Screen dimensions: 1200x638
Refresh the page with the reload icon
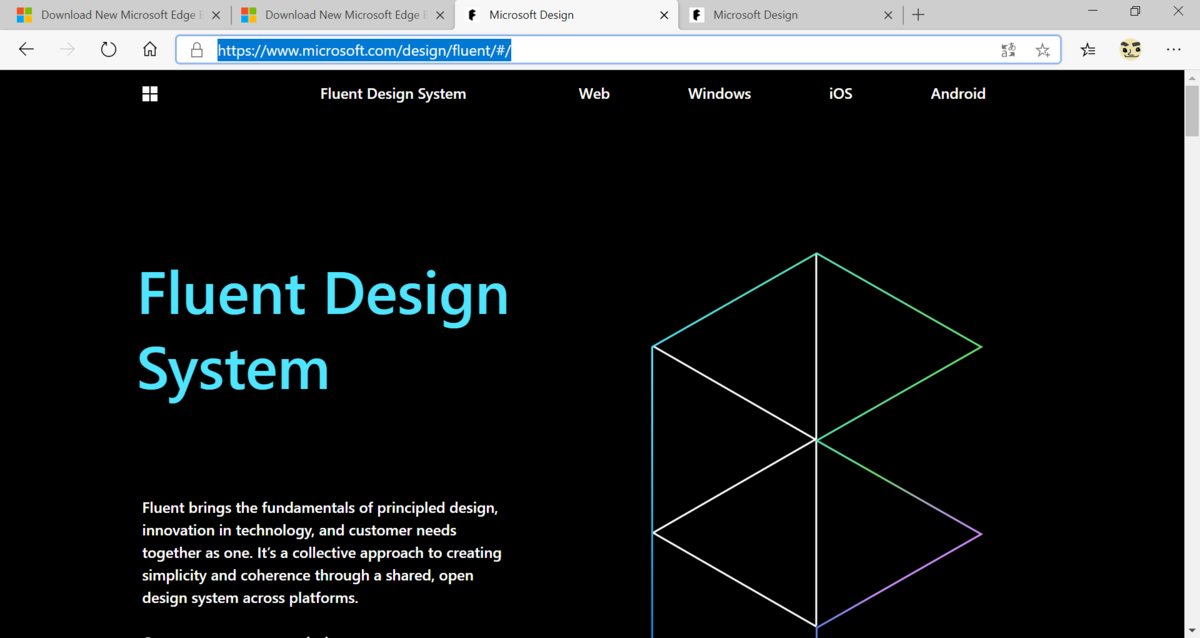pyautogui.click(x=108, y=50)
